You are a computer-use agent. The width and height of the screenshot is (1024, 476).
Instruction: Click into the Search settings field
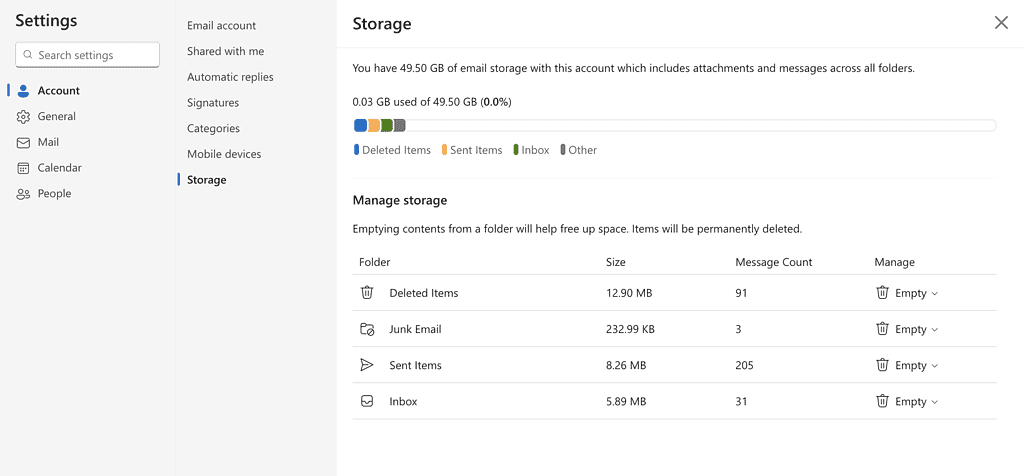click(88, 55)
